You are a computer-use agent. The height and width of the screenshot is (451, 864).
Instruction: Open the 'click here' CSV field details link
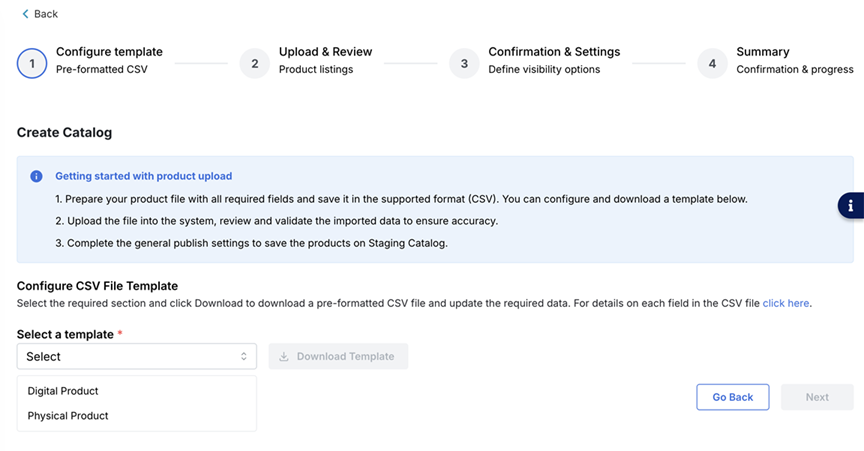[786, 303]
